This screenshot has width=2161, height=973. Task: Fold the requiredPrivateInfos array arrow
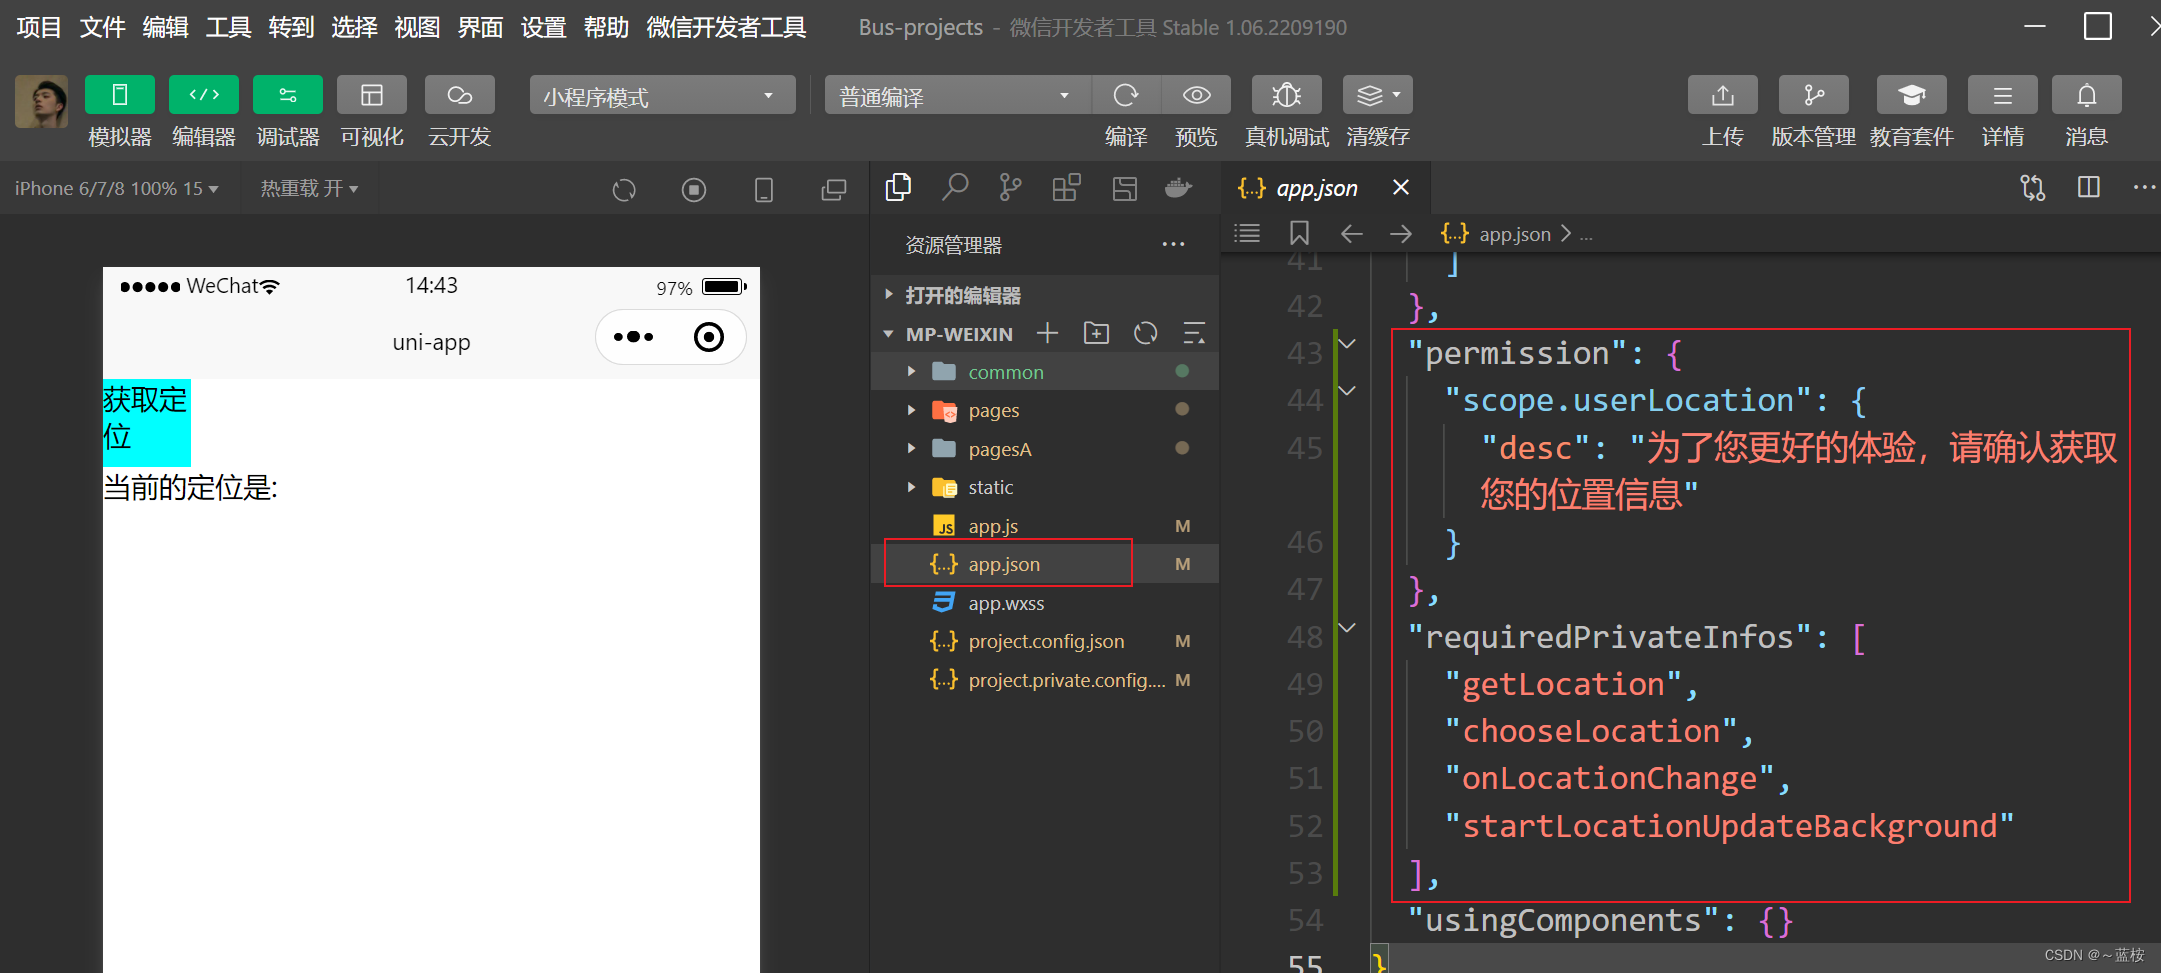[1348, 628]
